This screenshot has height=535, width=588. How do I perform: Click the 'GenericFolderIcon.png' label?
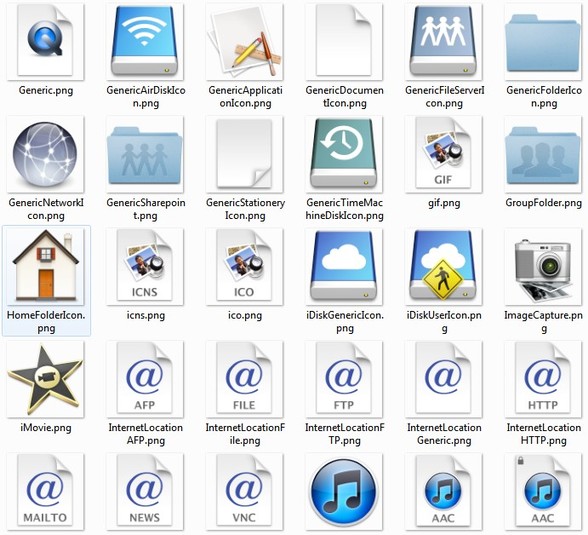coord(544,97)
